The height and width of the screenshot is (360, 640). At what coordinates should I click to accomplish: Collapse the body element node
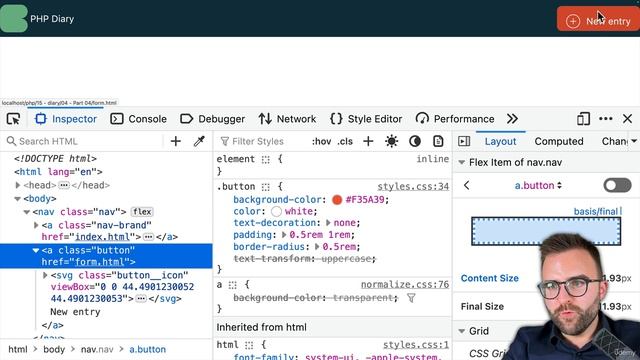[18, 199]
